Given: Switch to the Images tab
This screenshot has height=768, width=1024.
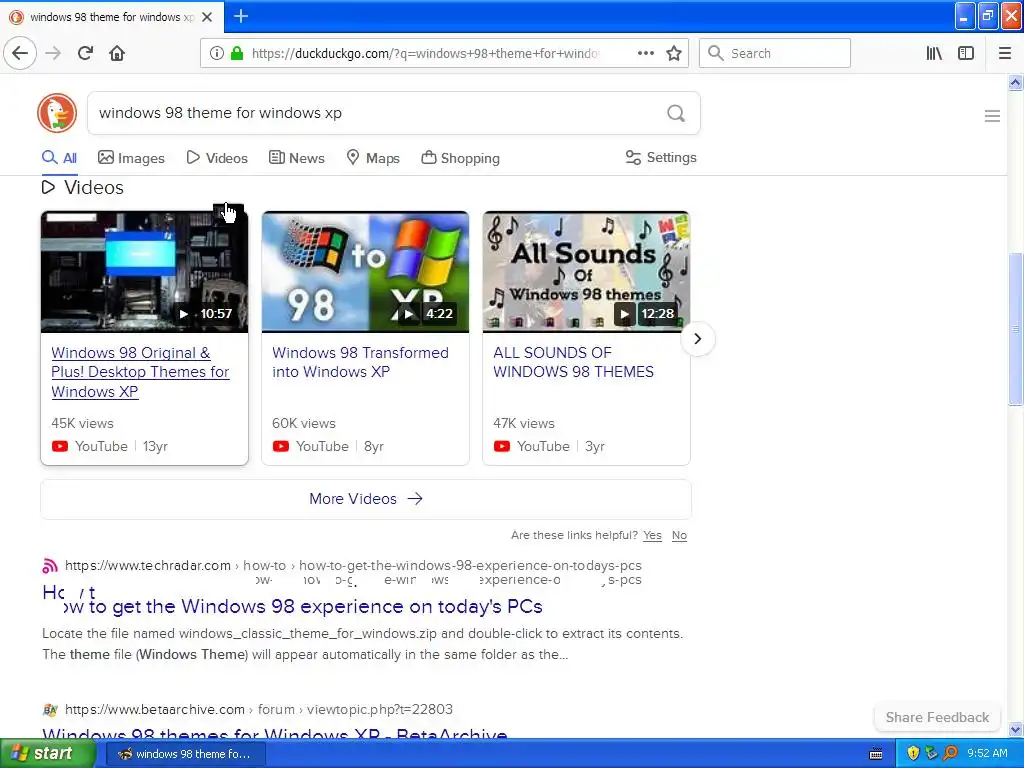Looking at the screenshot, I should pos(131,158).
